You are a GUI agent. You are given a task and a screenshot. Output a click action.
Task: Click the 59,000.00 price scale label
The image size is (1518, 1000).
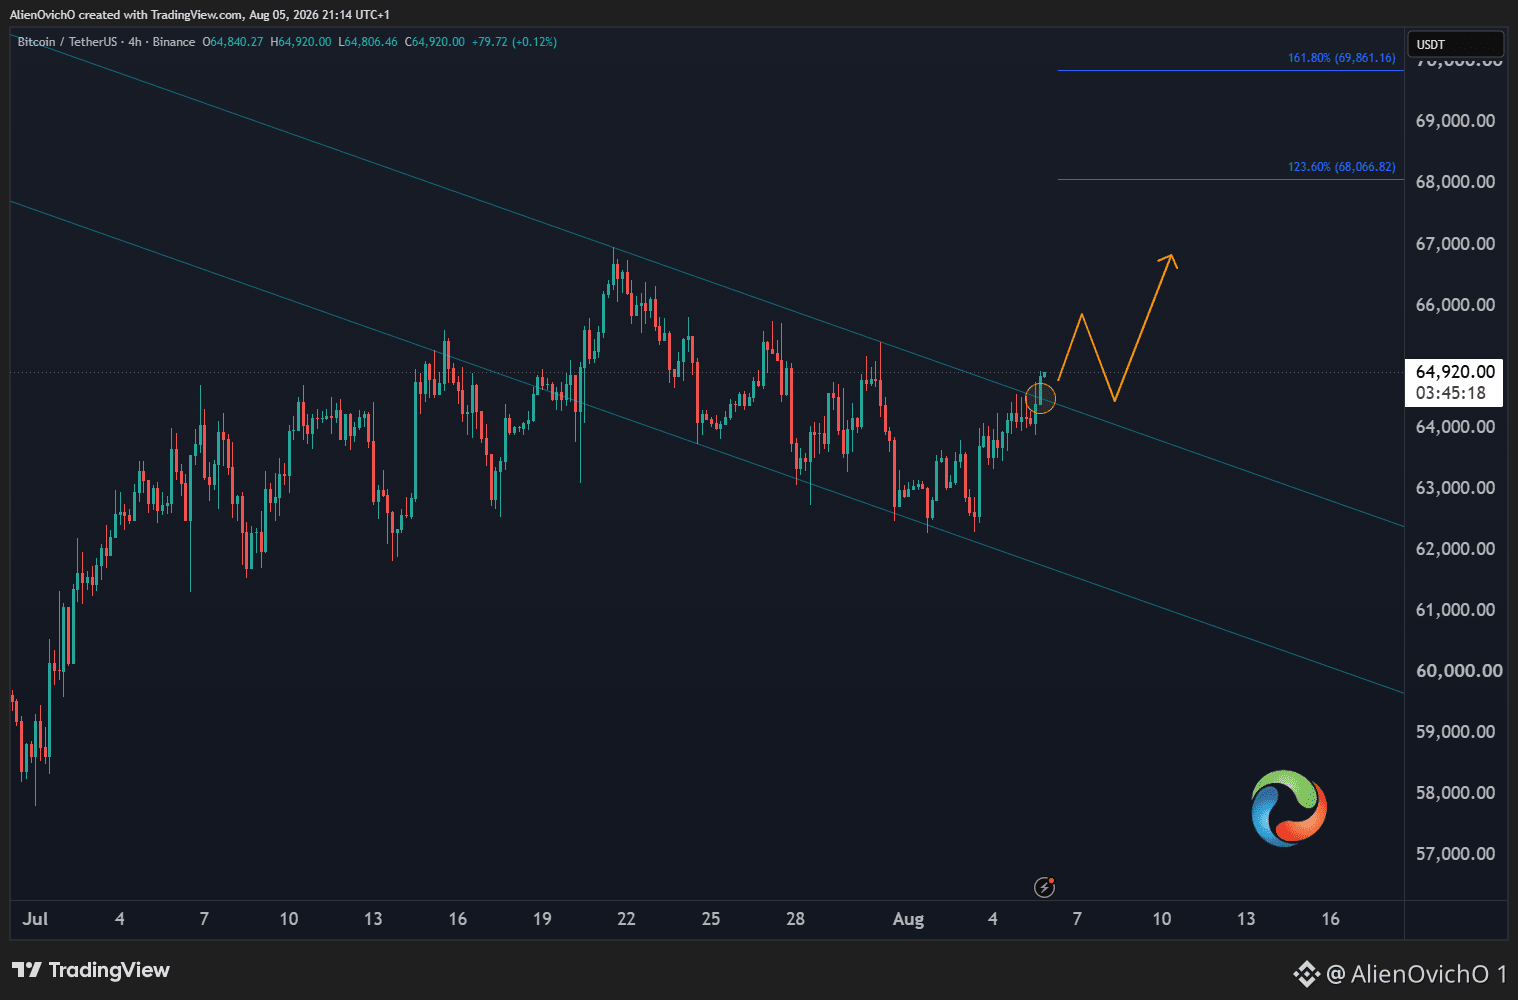point(1455,732)
